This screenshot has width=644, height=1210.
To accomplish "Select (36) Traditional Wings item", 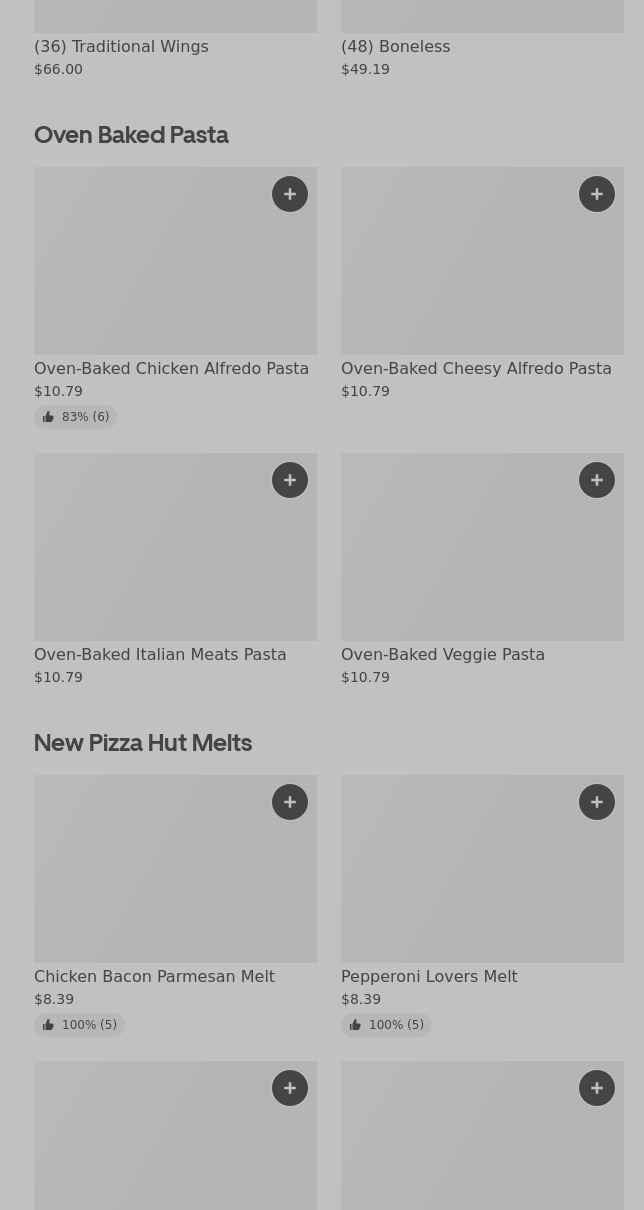I will click(x=121, y=47).
